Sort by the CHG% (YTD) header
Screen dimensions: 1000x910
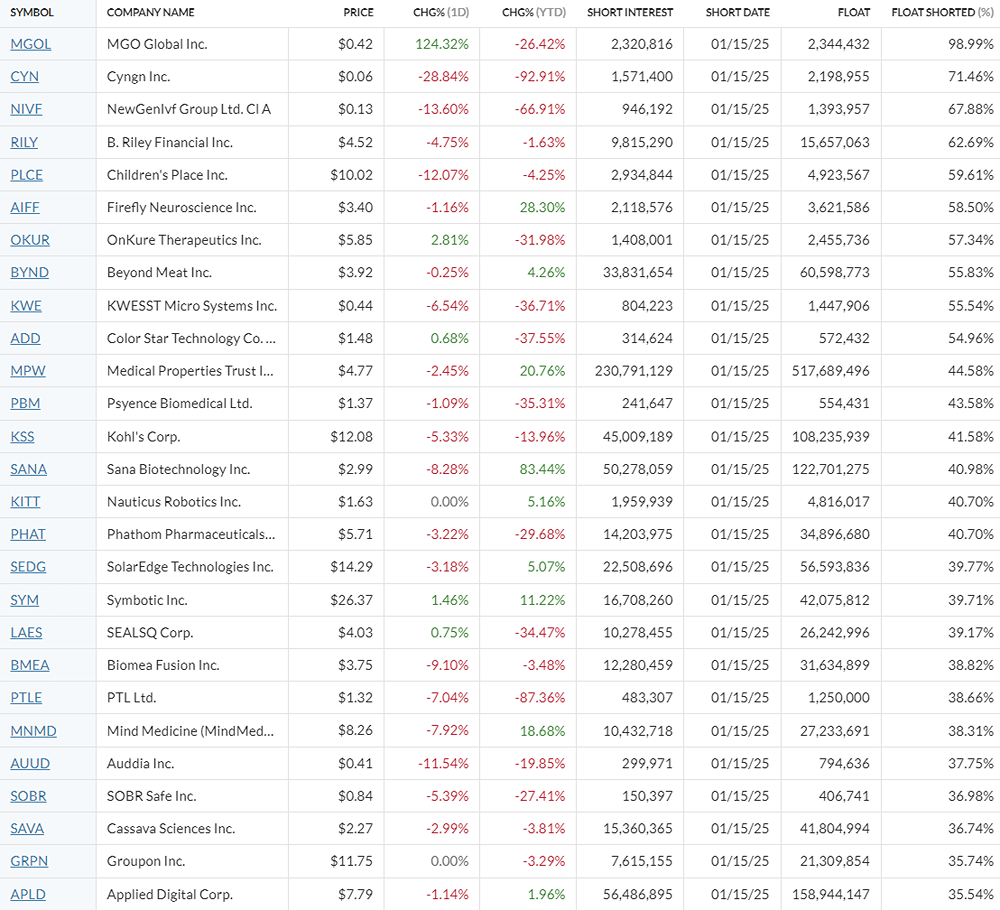(x=534, y=12)
